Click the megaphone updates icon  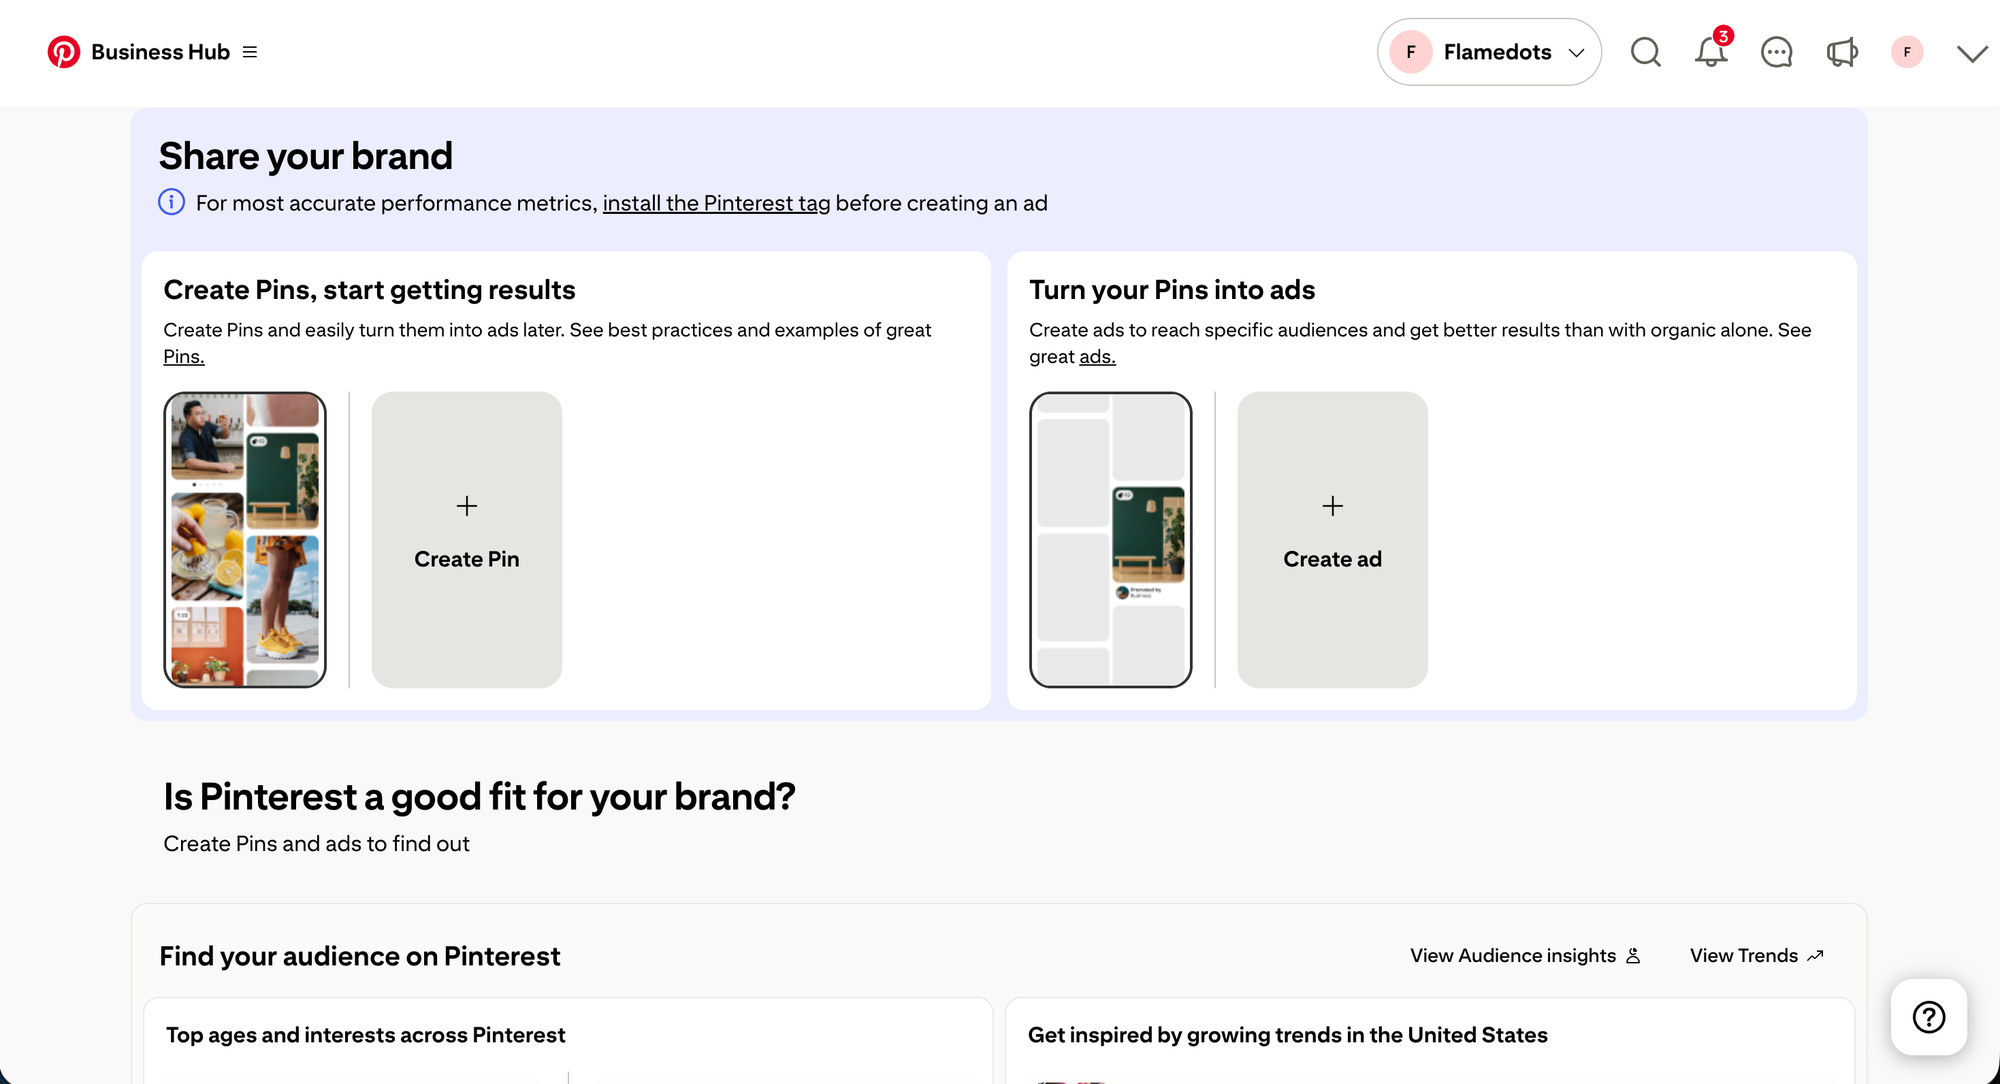1841,52
